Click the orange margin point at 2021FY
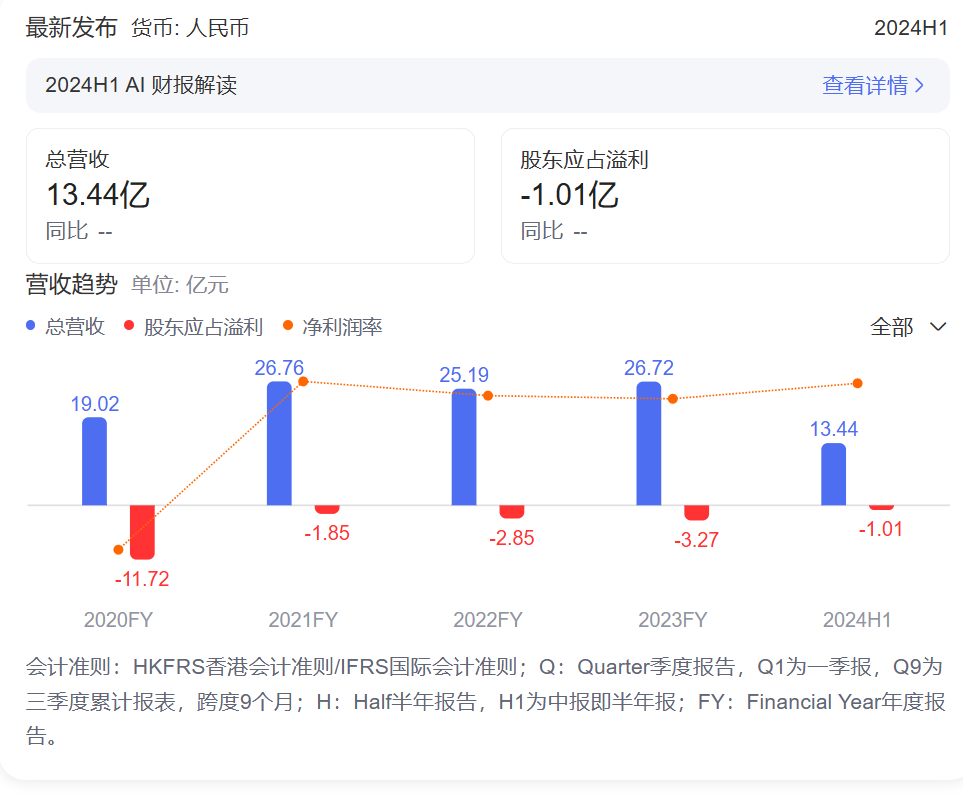 [304, 381]
